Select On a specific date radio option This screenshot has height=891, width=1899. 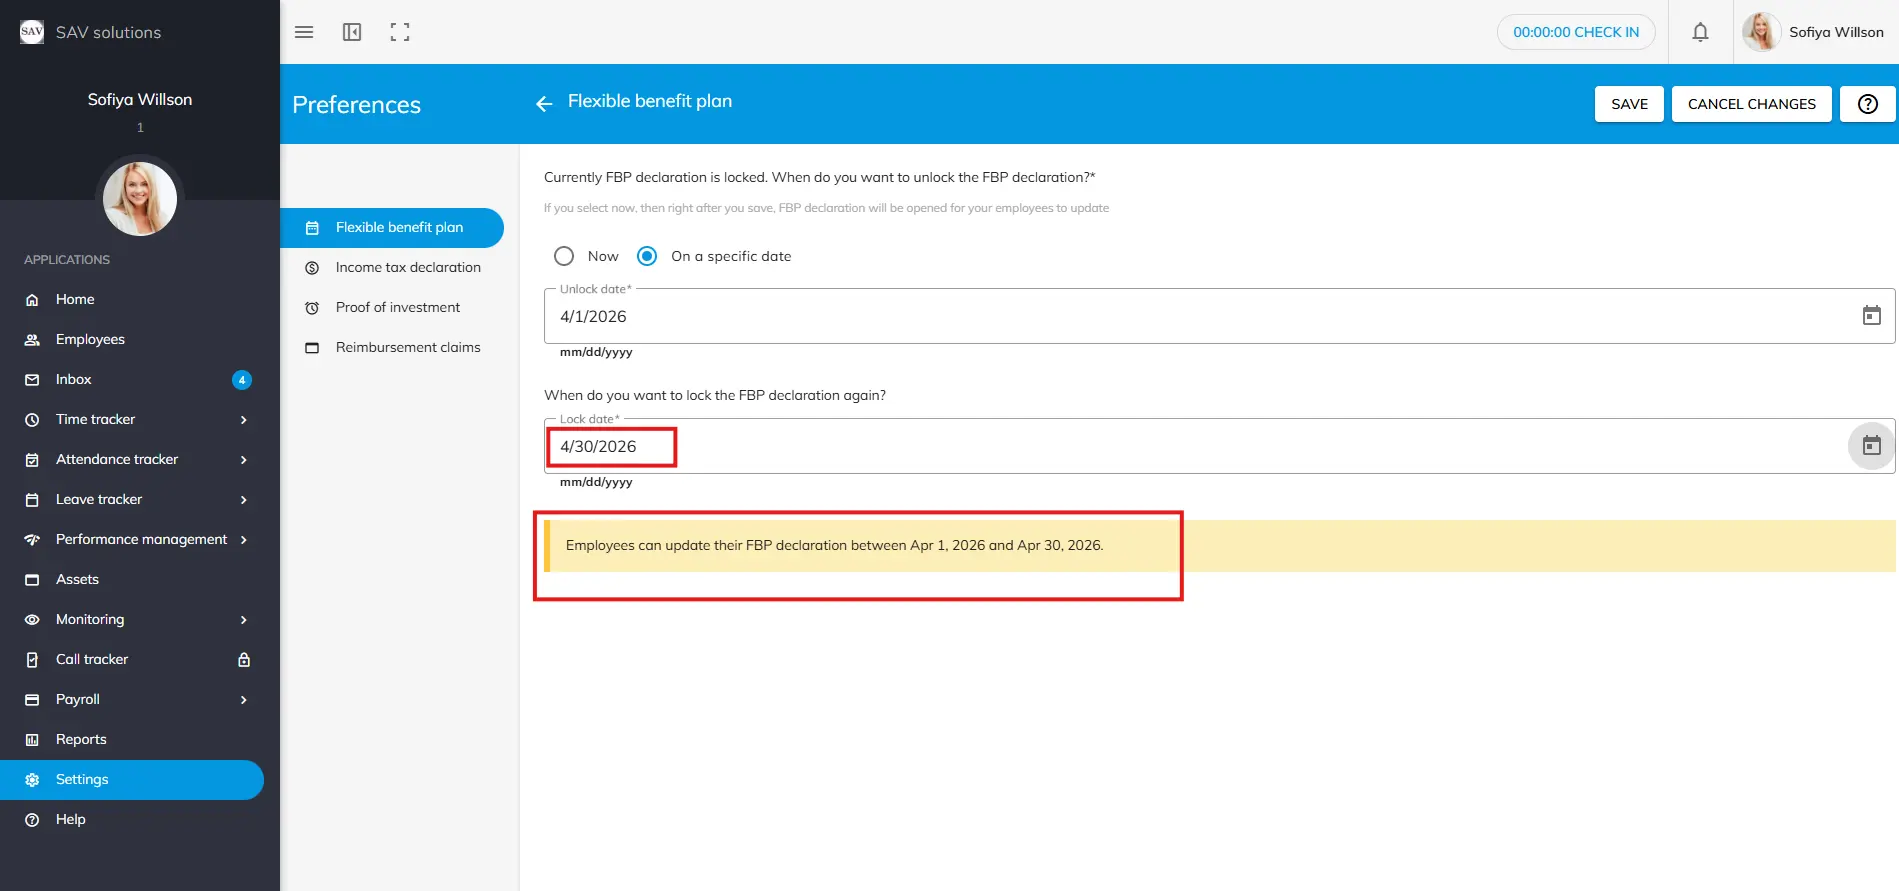648,256
